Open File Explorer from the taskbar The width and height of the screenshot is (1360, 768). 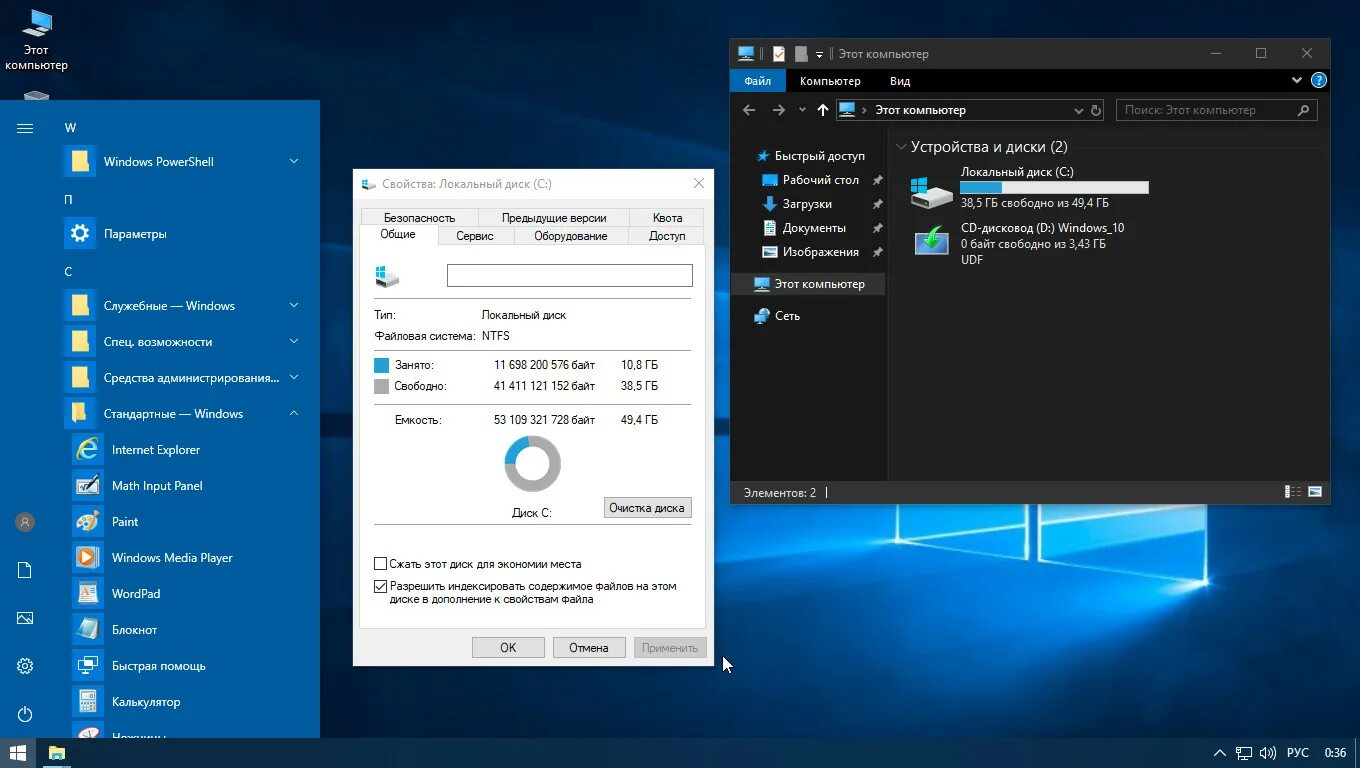57,753
